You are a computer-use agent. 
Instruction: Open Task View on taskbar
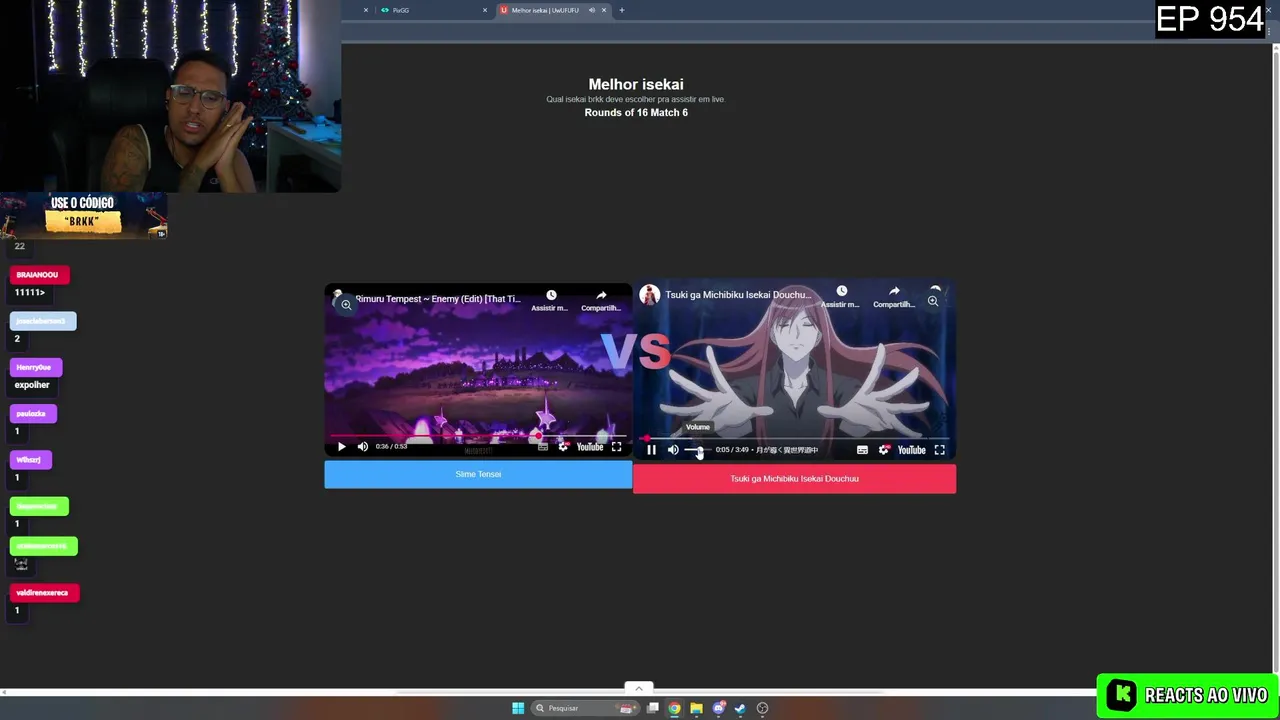(x=653, y=708)
